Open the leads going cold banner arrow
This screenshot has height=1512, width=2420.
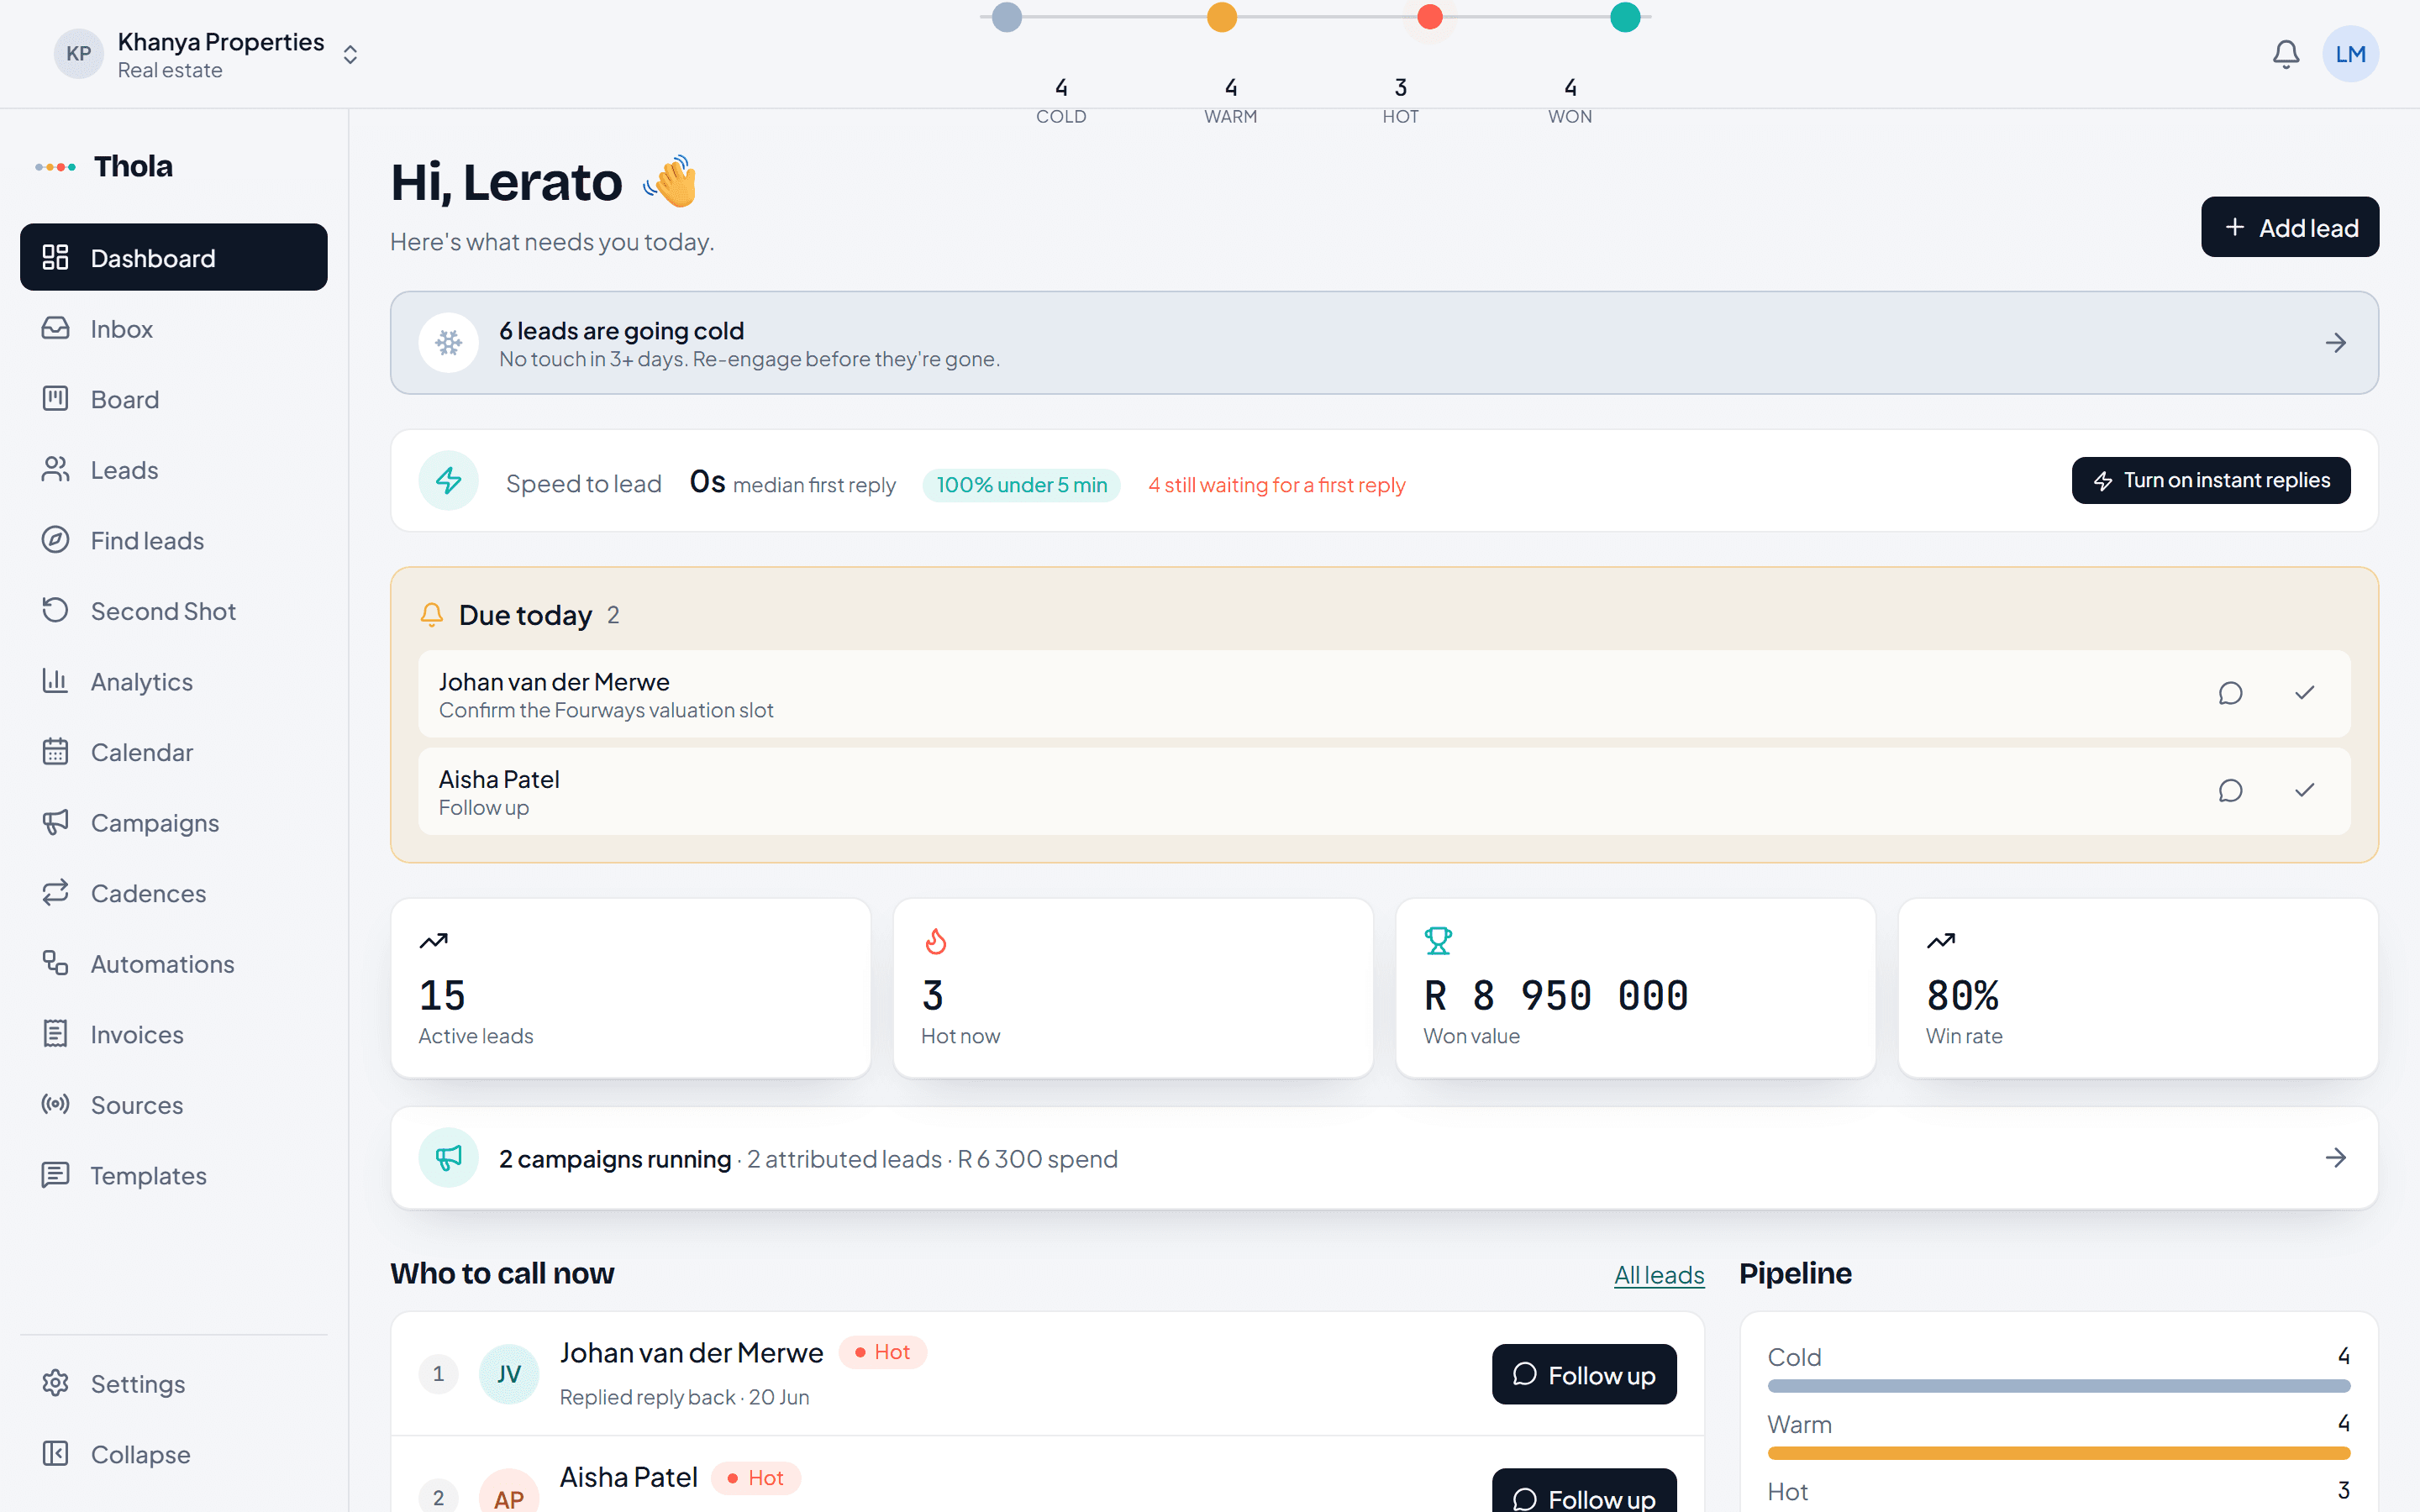[2335, 343]
